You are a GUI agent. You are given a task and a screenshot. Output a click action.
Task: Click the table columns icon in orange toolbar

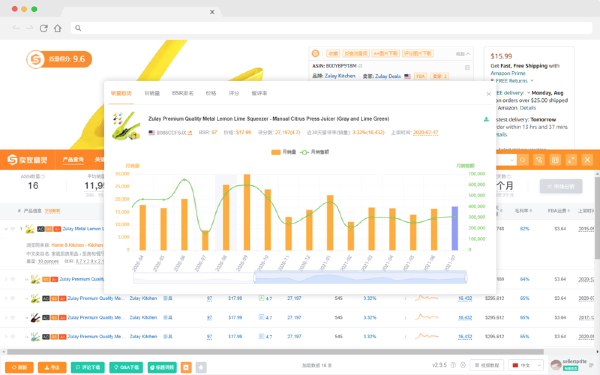pyautogui.click(x=555, y=160)
